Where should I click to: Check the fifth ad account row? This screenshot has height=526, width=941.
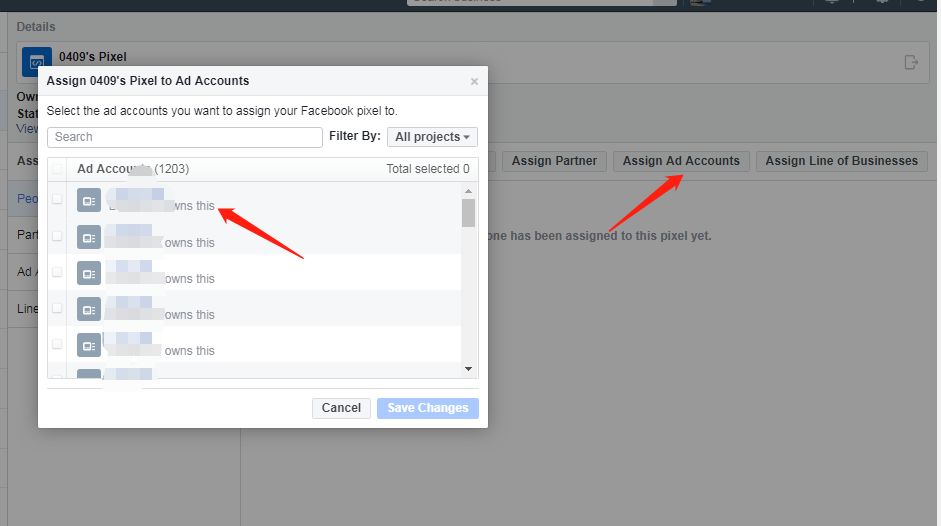coord(57,344)
